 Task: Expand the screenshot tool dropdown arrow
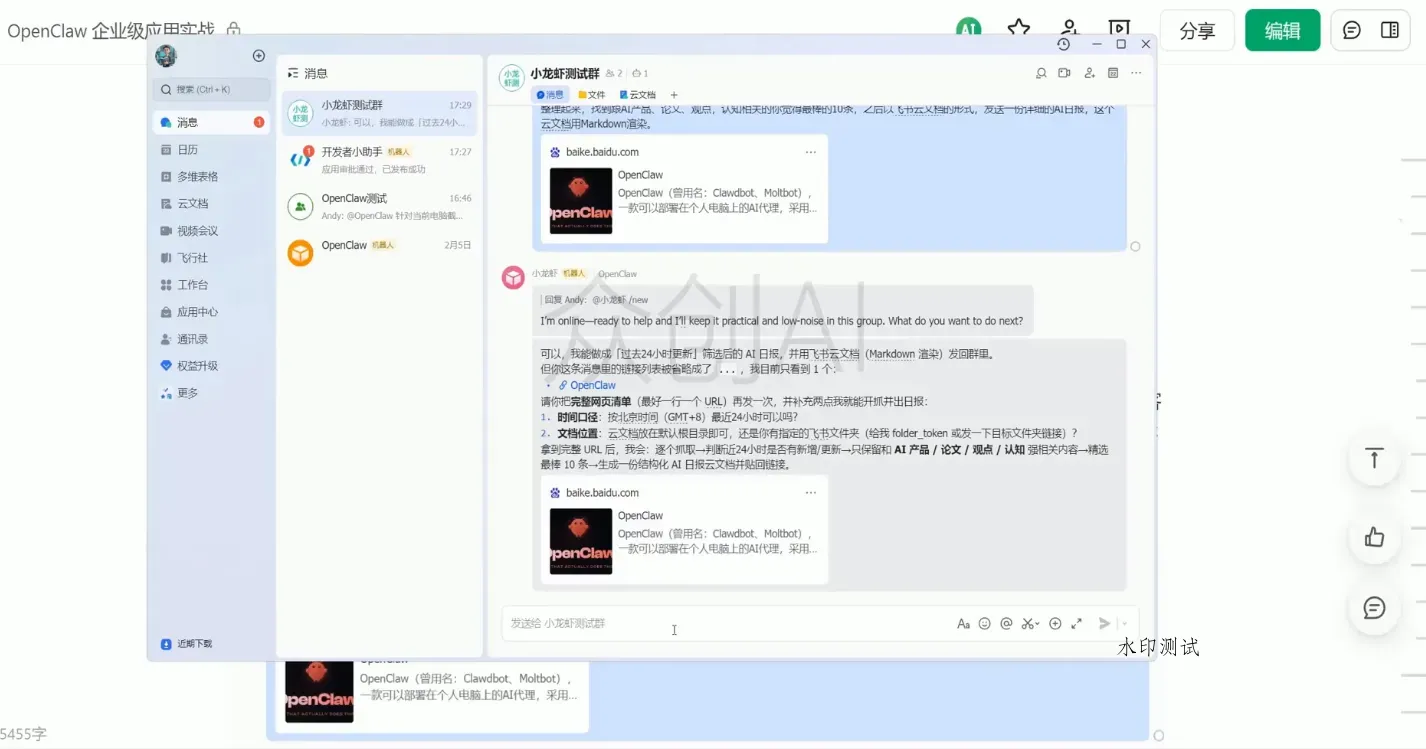[x=1037, y=622]
